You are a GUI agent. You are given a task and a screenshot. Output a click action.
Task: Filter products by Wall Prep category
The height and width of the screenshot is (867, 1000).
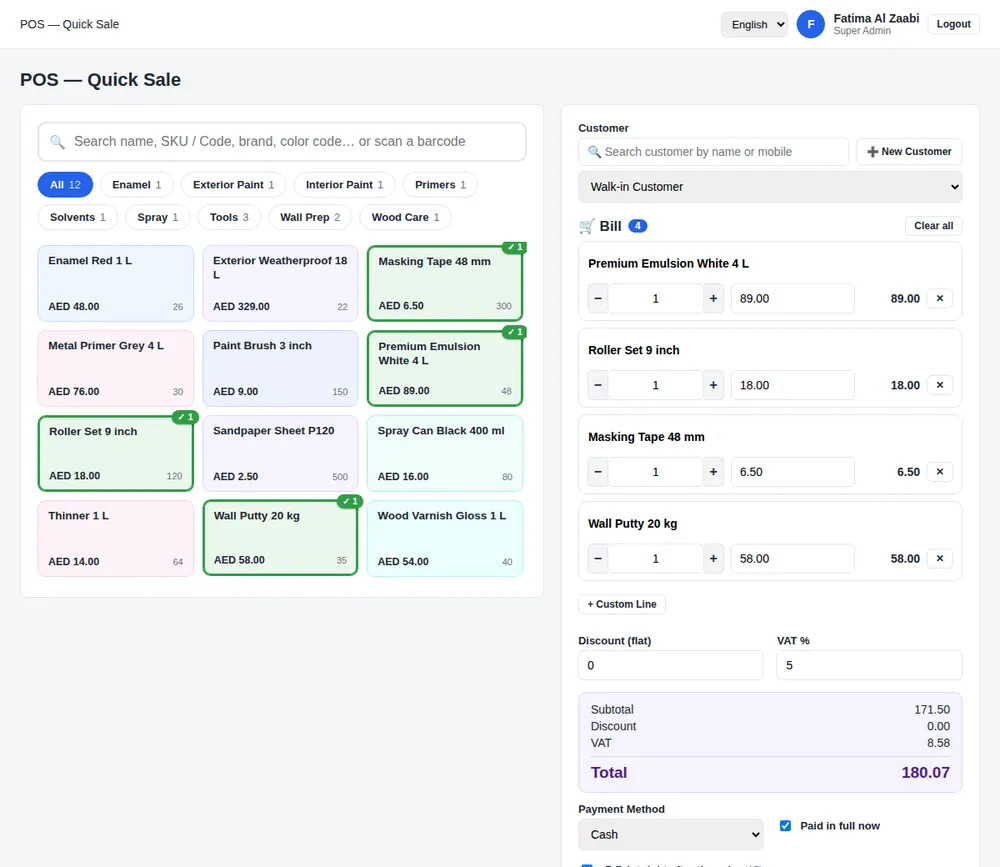point(310,217)
